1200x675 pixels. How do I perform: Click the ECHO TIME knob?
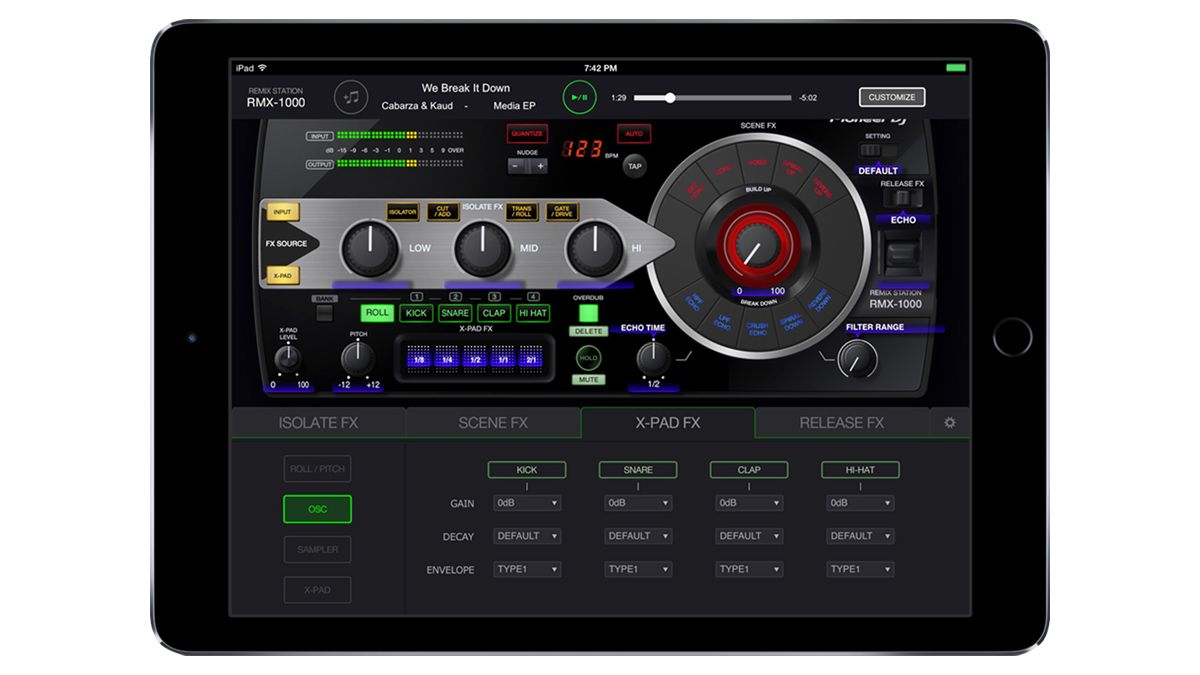pyautogui.click(x=653, y=357)
